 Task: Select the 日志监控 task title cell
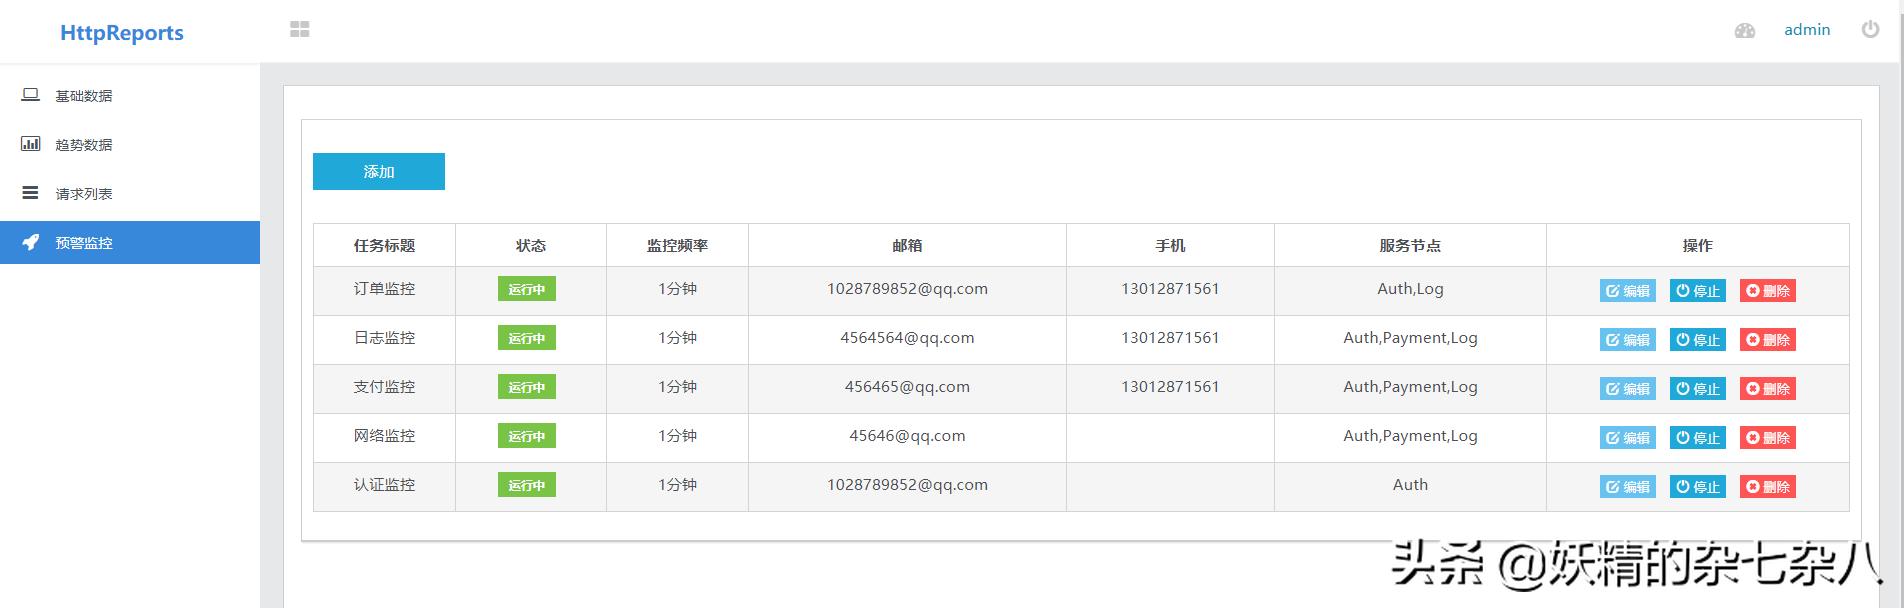coord(384,338)
